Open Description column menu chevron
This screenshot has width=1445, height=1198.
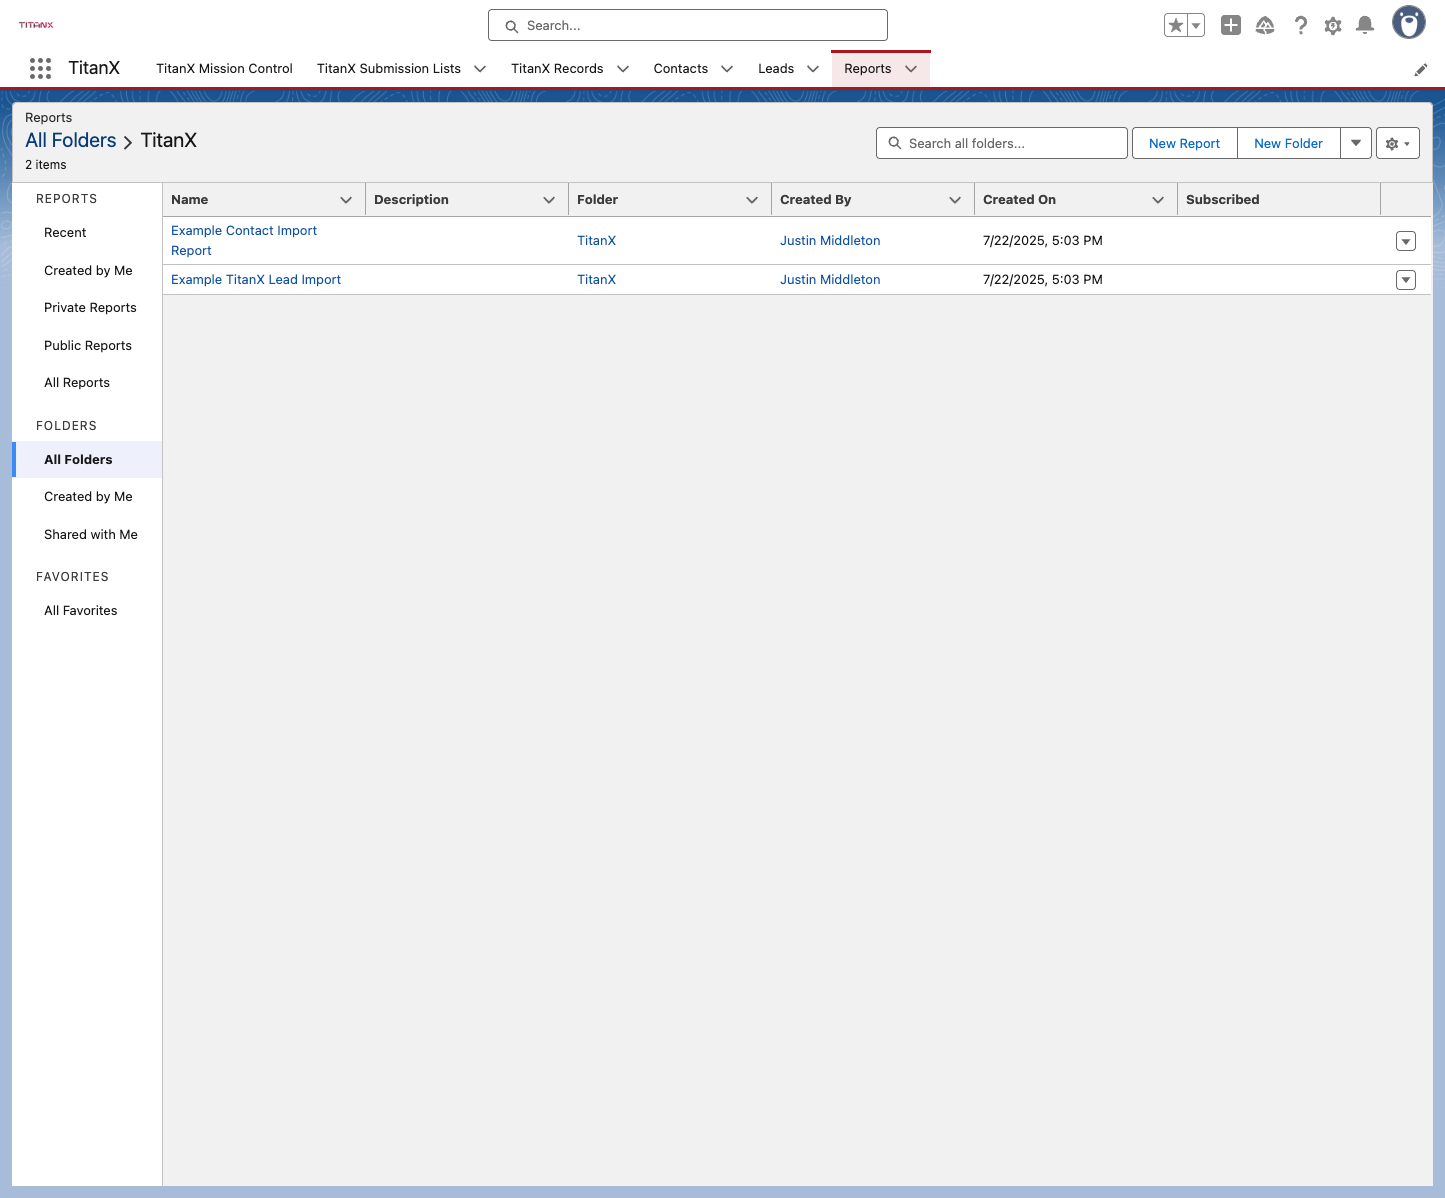coord(549,200)
